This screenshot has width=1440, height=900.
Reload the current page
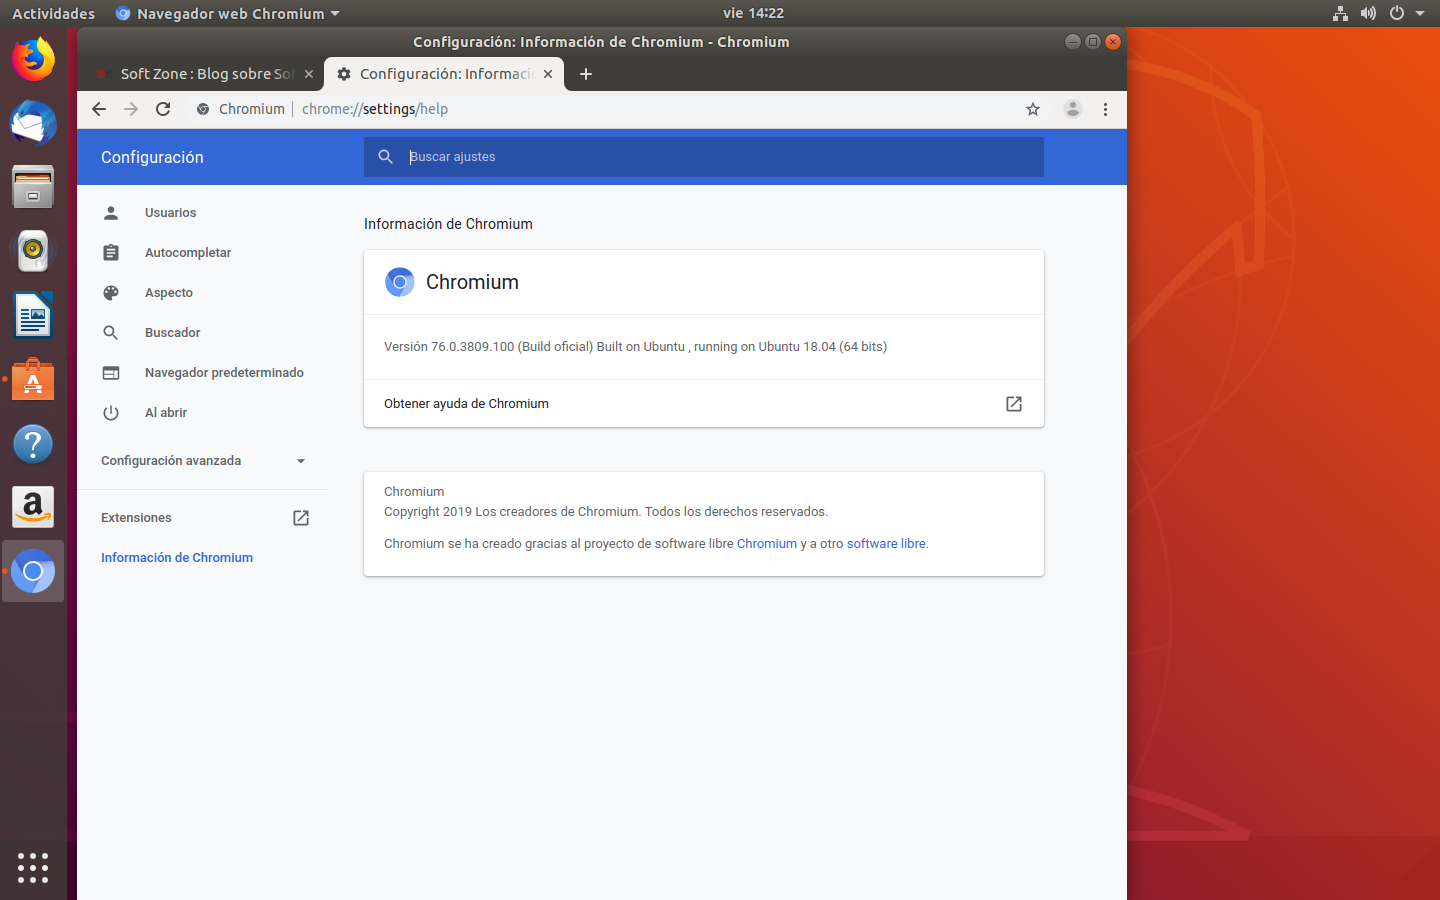[x=163, y=109]
